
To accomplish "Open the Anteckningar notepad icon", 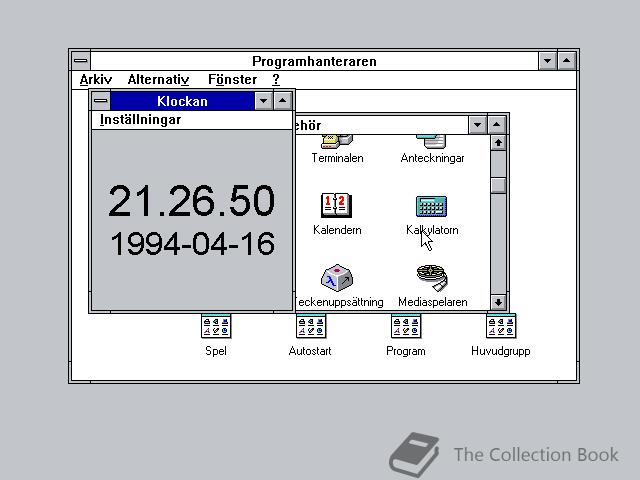I will (431, 142).
